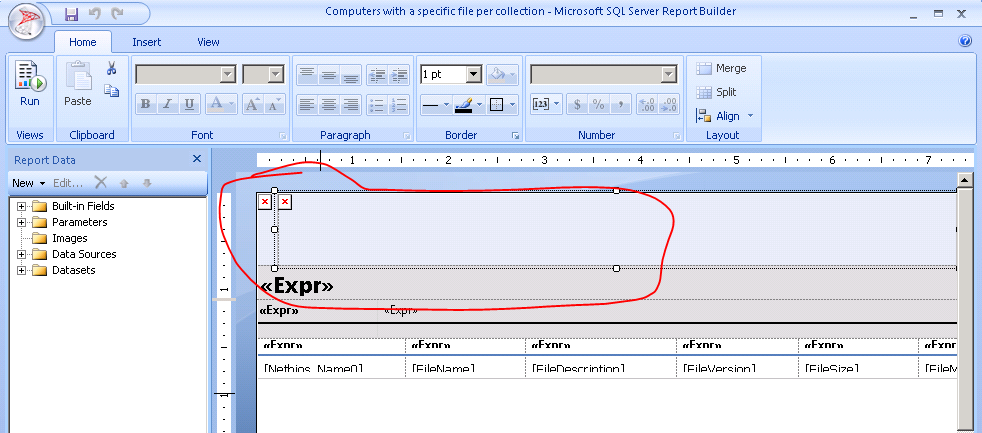Copy selection with copy icon
This screenshot has width=982, height=433.
(x=111, y=91)
